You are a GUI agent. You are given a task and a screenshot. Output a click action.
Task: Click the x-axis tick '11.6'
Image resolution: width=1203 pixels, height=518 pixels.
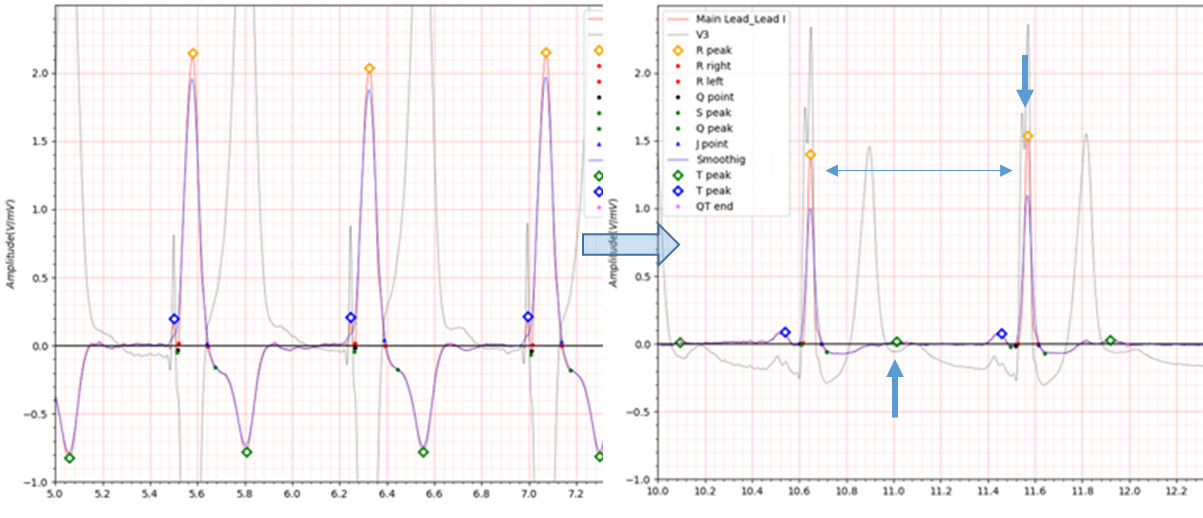[x=1036, y=492]
